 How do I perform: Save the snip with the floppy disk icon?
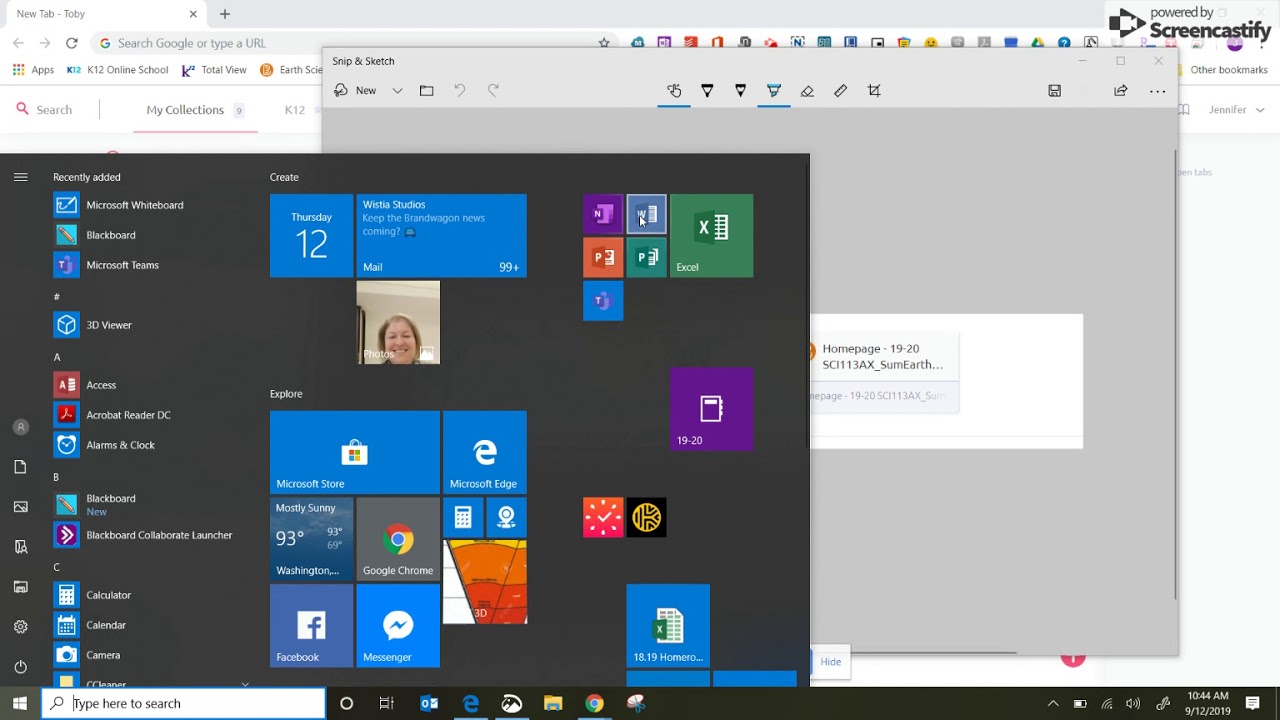(1054, 91)
